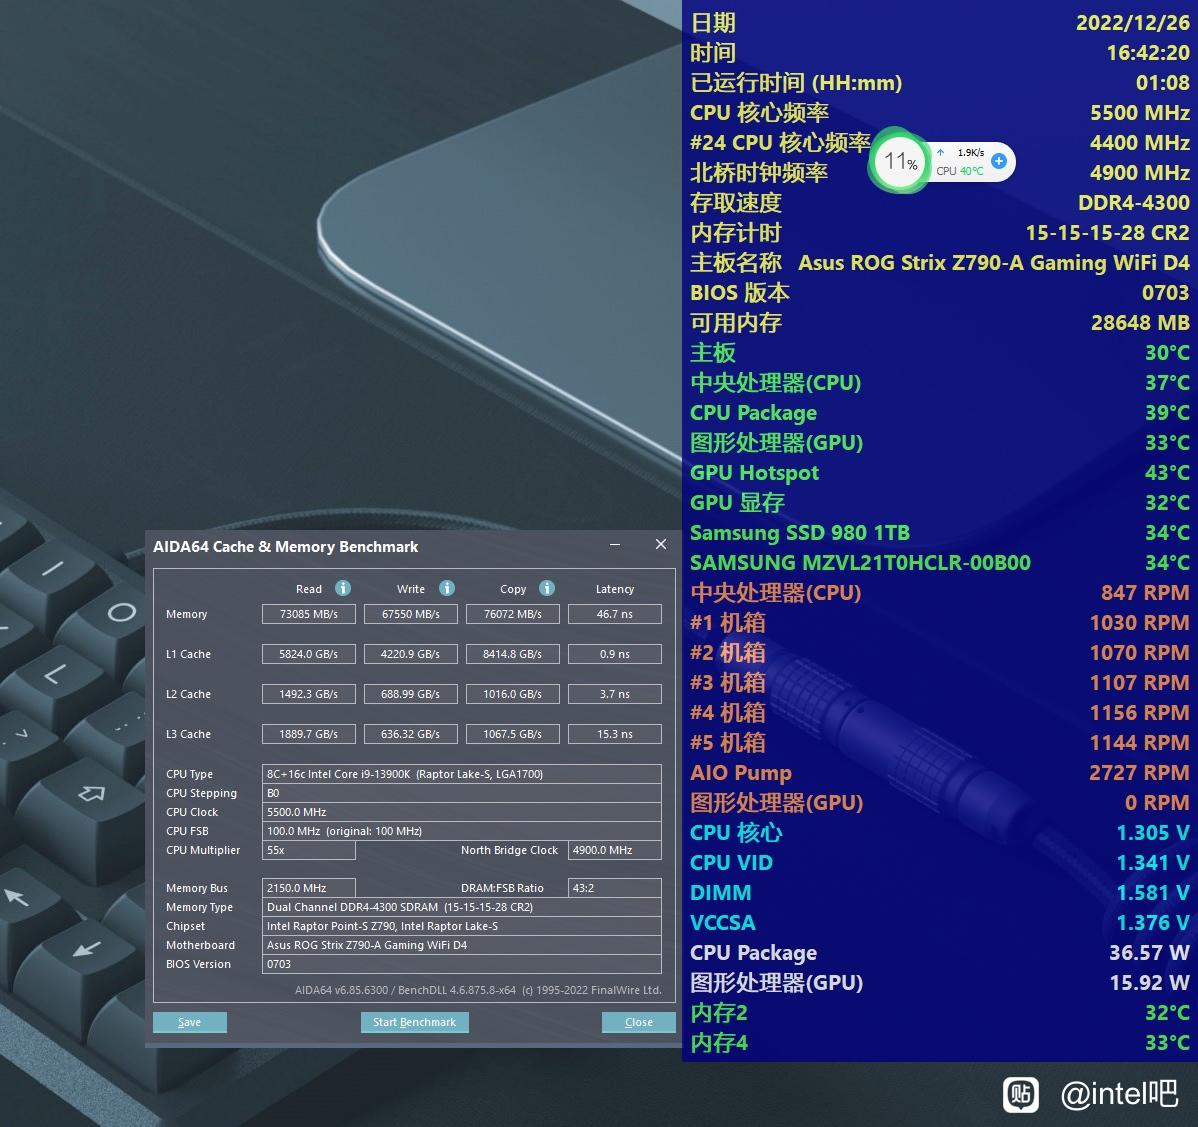
Task: Click the Save button
Action: click(189, 1022)
